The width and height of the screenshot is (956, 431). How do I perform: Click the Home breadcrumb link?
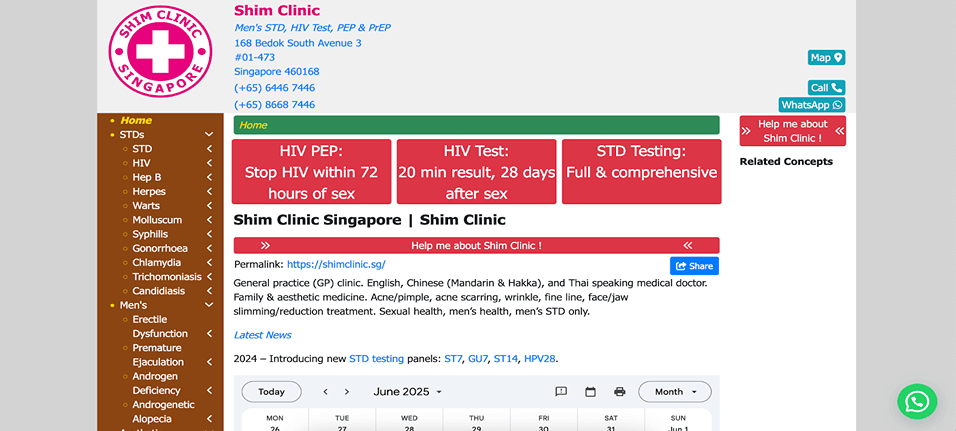[253, 126]
